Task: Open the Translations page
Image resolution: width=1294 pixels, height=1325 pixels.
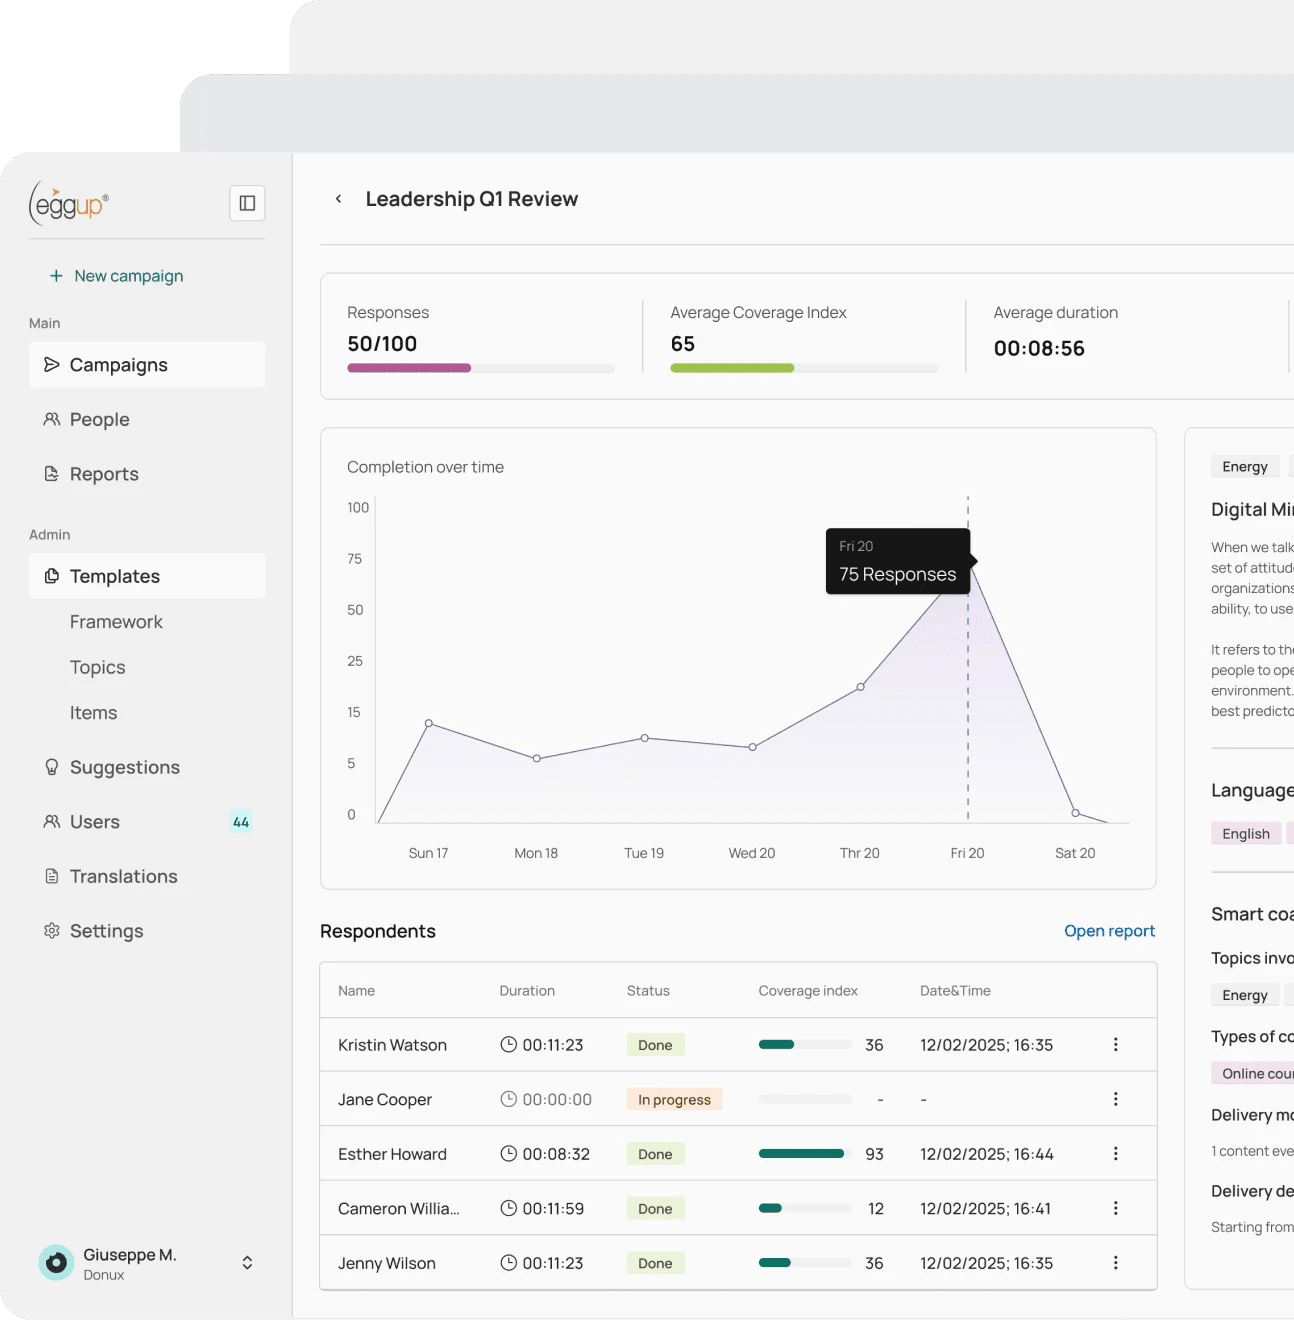Action: tap(147, 876)
